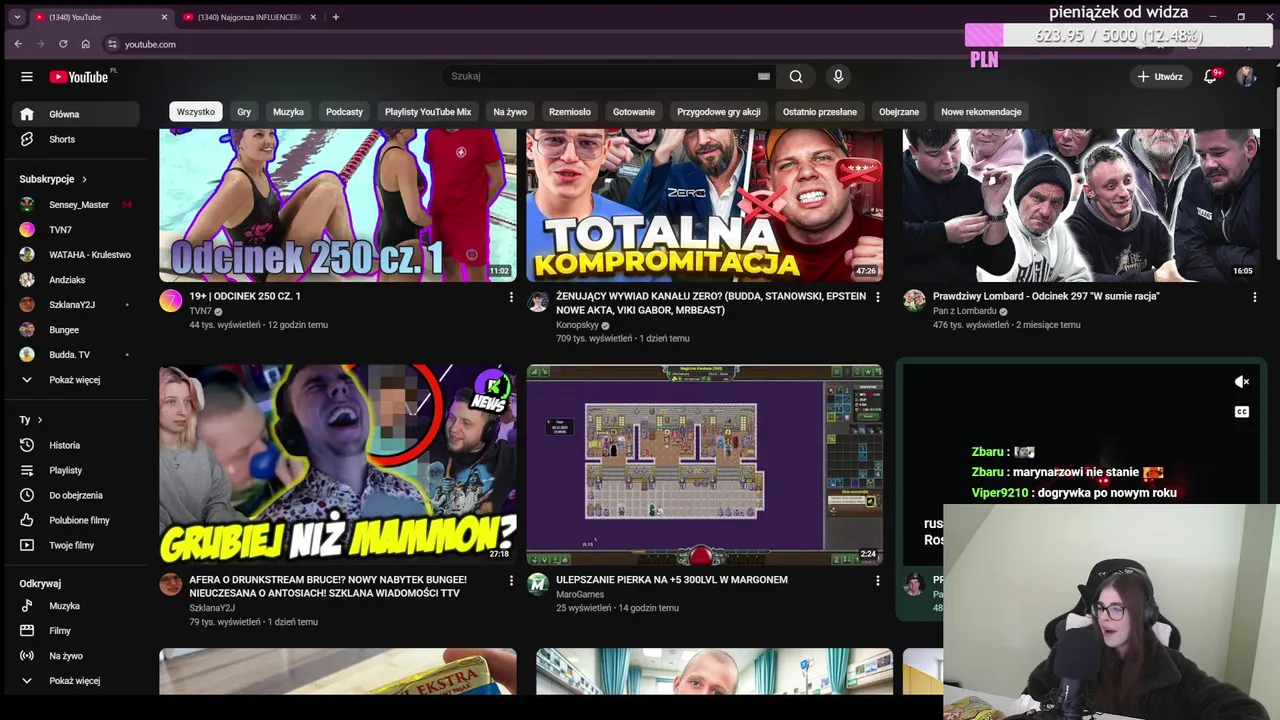
Task: Open options menu for Ulepszanie Pierka video
Action: click(x=878, y=580)
